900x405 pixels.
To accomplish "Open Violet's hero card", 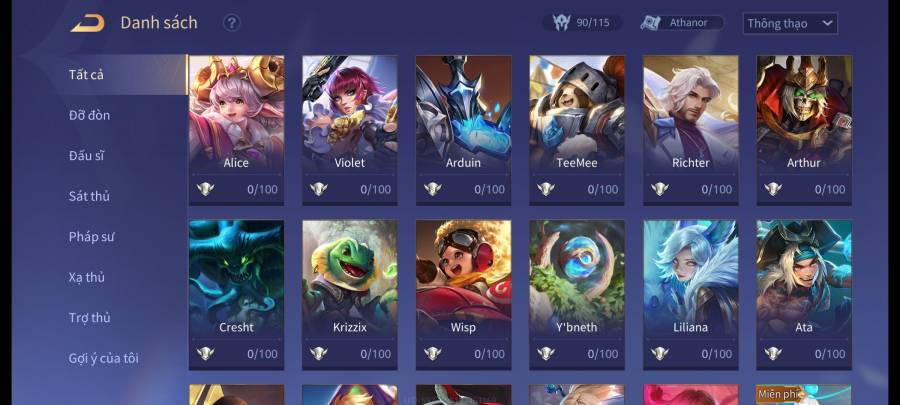I will 350,130.
